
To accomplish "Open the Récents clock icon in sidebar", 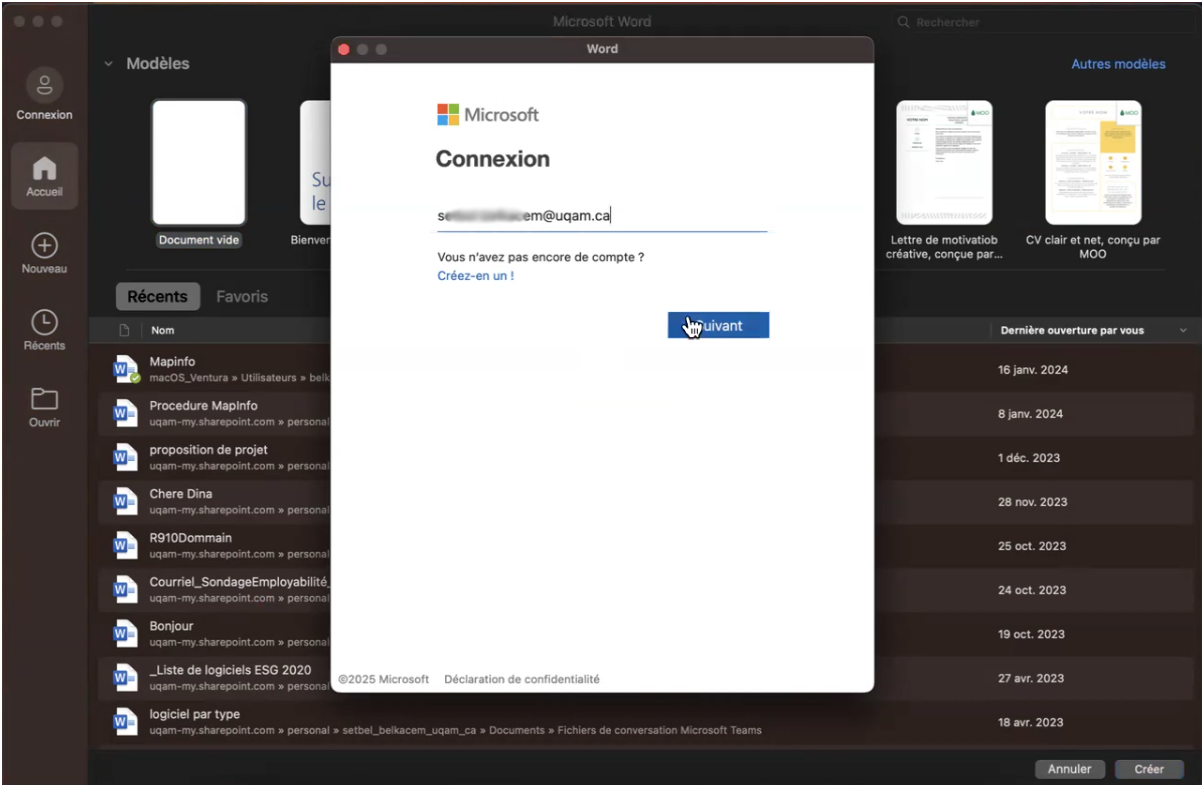I will tap(44, 322).
